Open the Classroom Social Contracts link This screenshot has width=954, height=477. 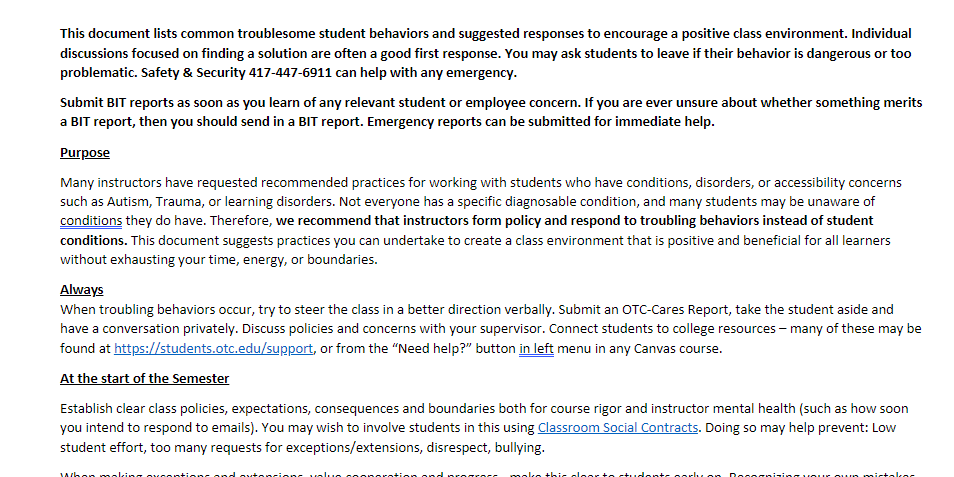pyautogui.click(x=617, y=427)
